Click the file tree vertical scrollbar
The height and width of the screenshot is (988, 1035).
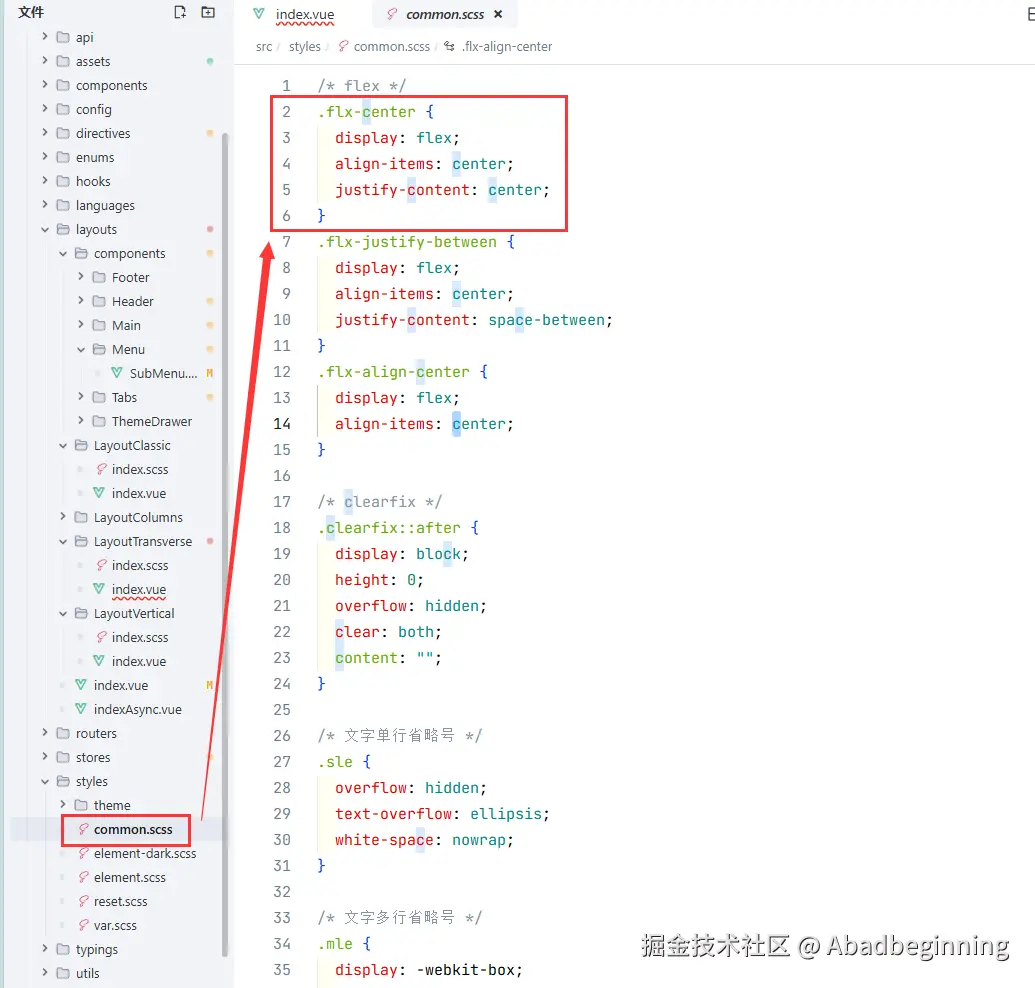pyautogui.click(x=225, y=545)
